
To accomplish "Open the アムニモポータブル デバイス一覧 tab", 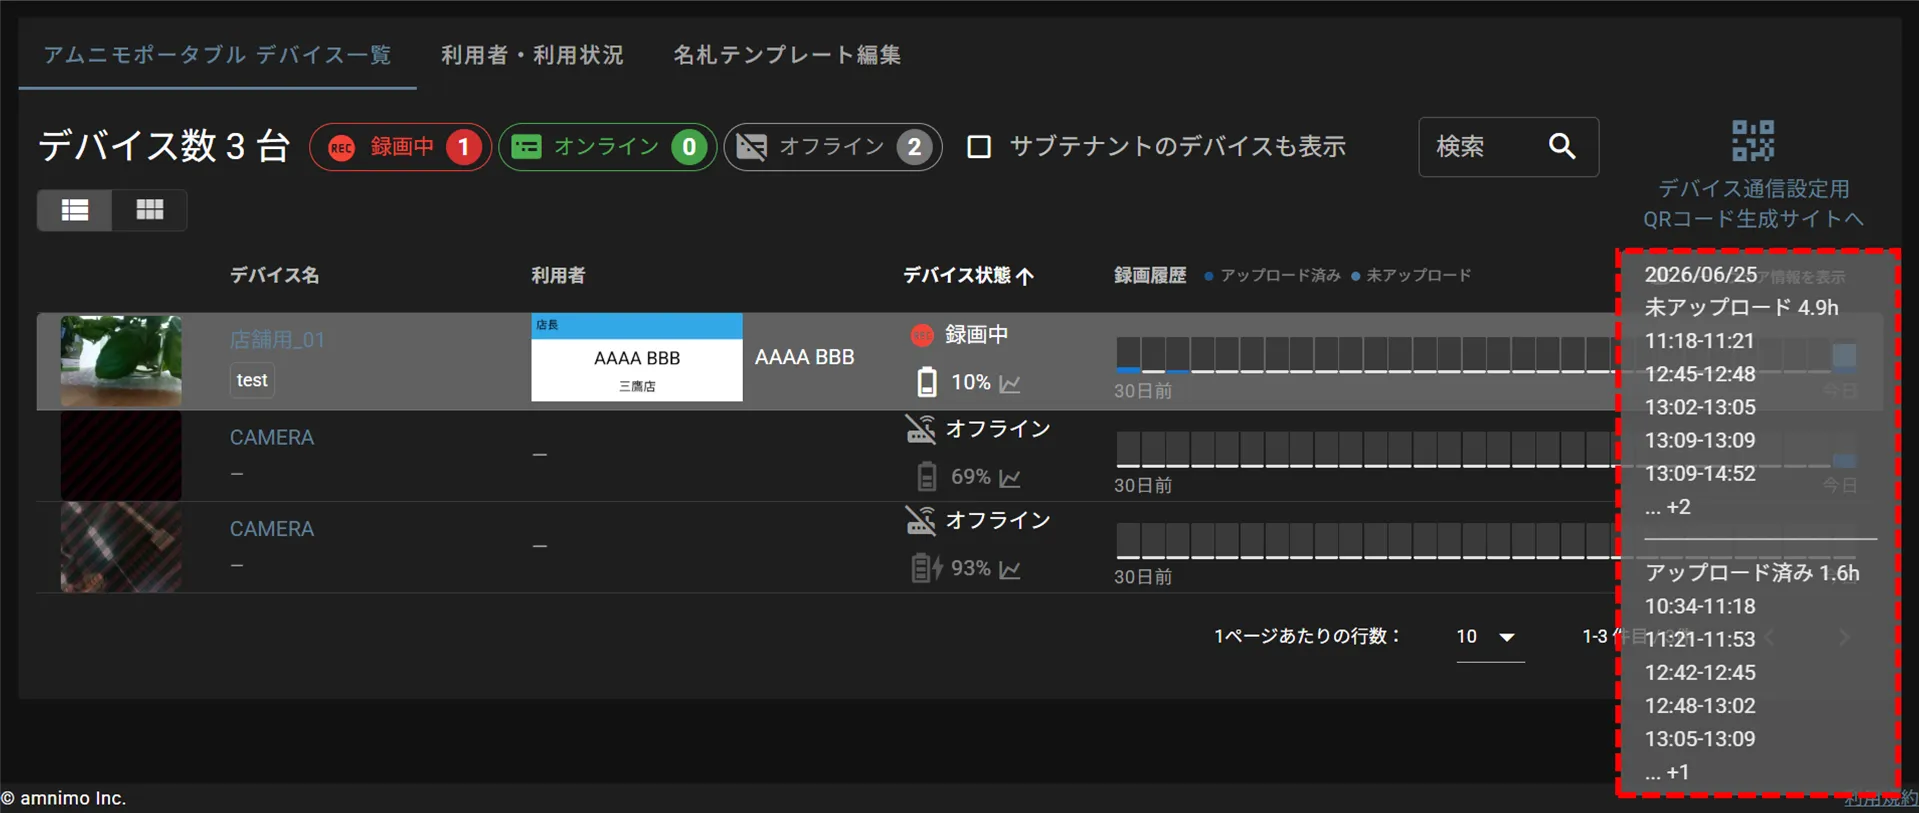I will tap(217, 55).
